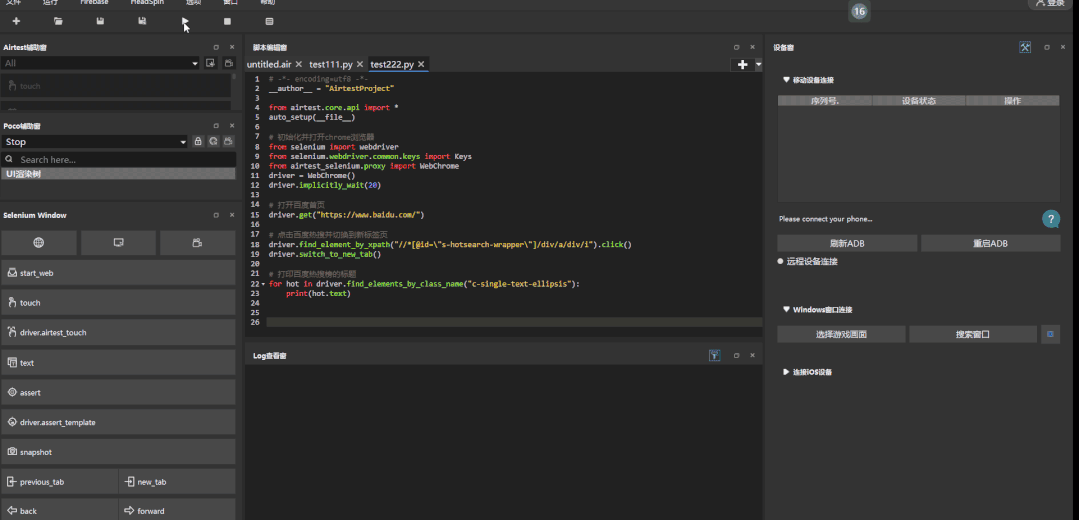Click the Selenium Window touch button
Viewport: 1079px width, 520px height.
point(118,303)
